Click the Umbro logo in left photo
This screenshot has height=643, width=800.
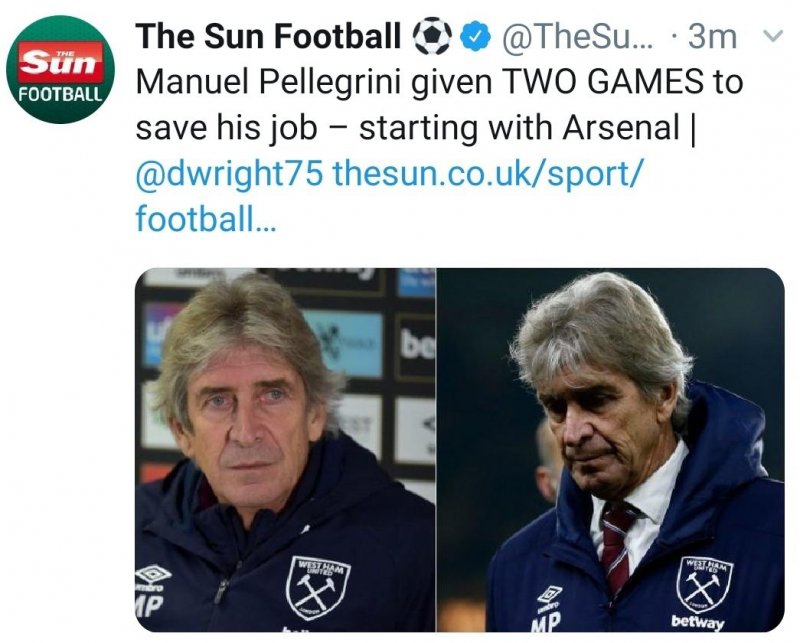153,575
